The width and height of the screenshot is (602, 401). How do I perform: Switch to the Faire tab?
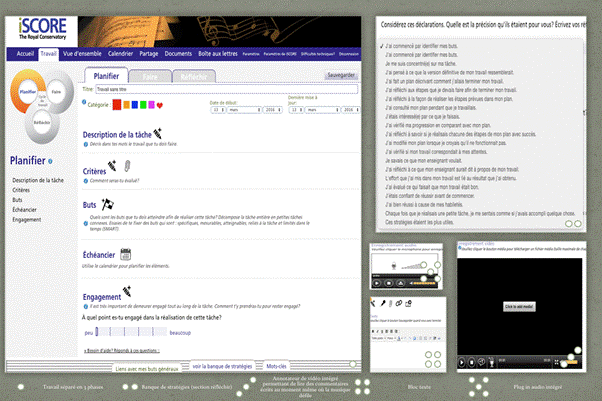pos(150,76)
